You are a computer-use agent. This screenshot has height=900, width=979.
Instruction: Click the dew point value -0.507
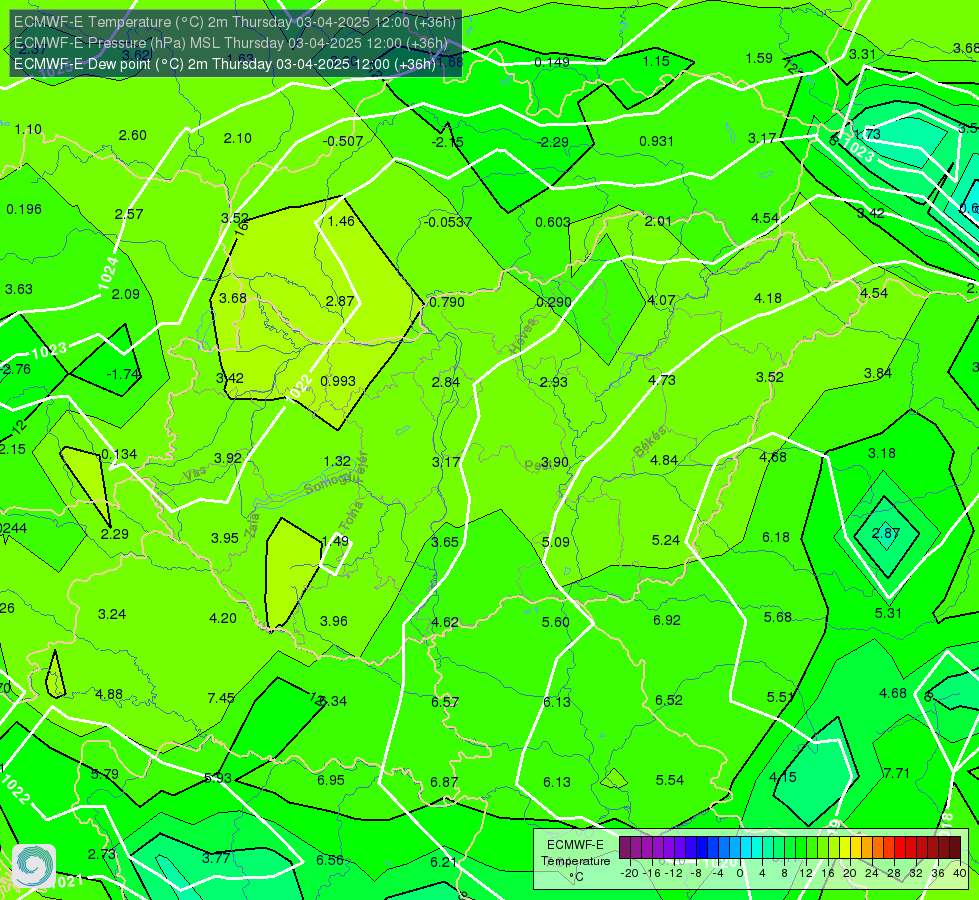click(343, 141)
